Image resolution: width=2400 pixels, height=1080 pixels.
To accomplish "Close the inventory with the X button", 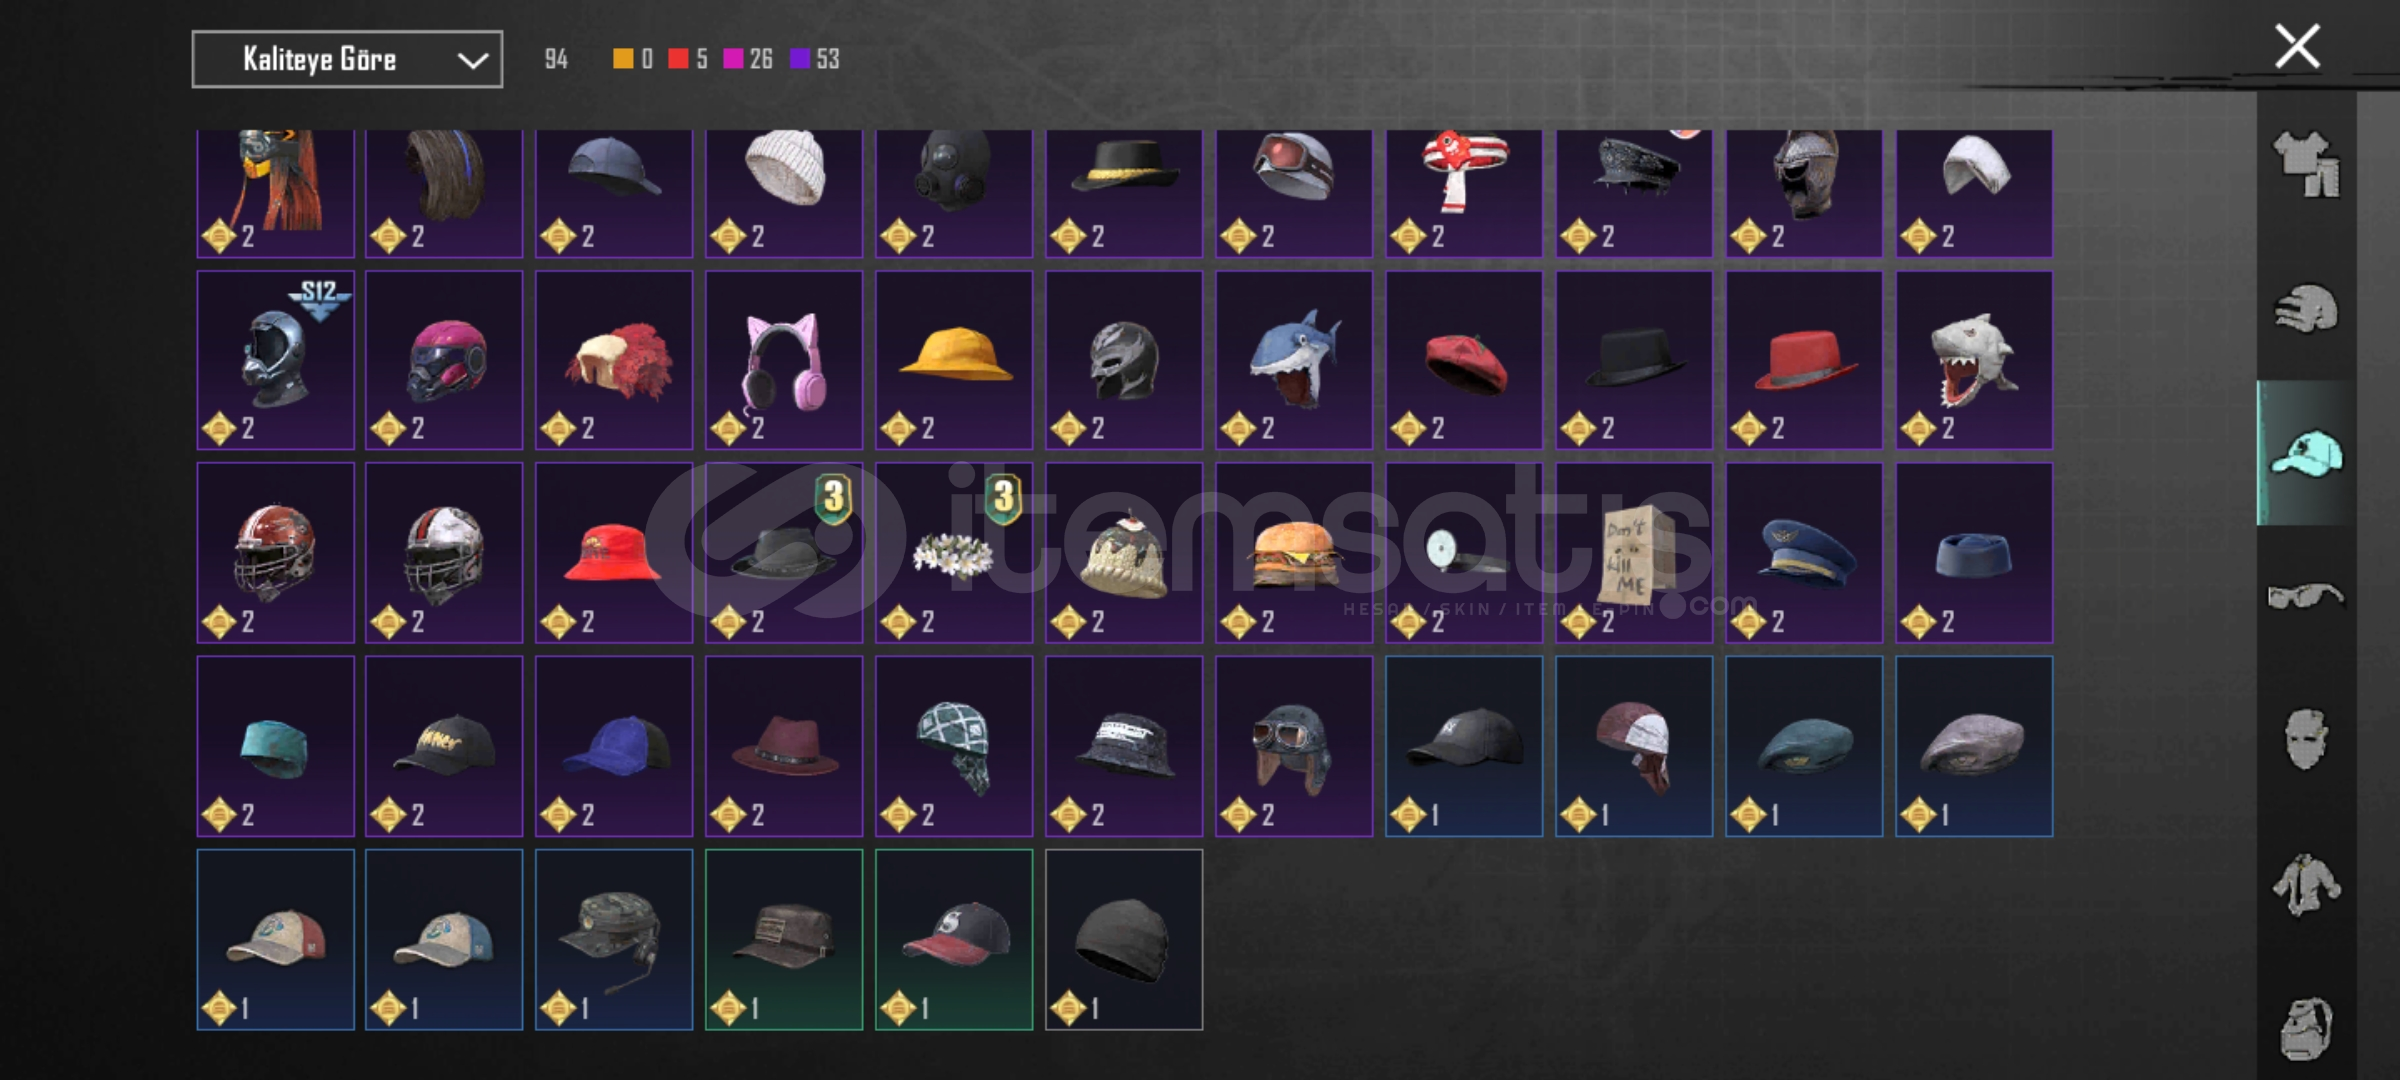I will point(2297,47).
